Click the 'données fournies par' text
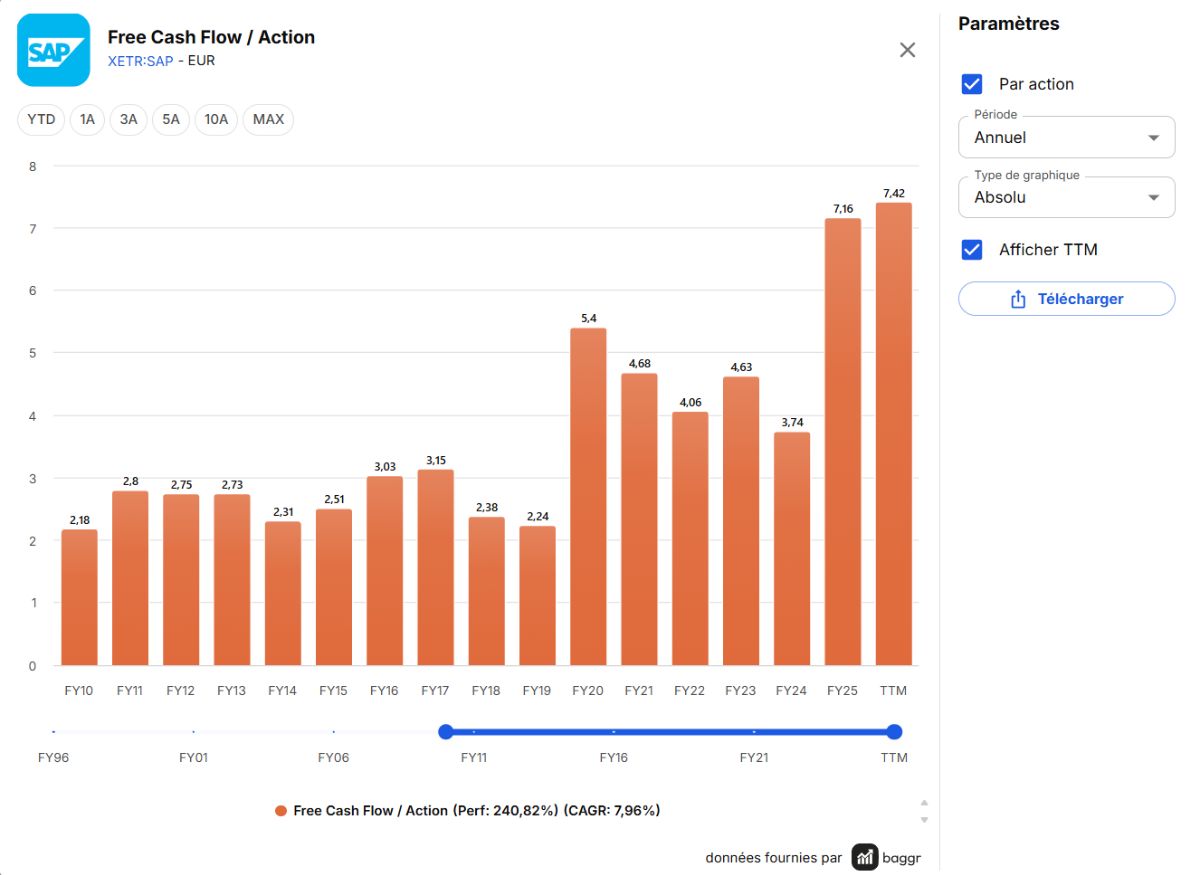Screen dimensions: 1200x875 click(x=774, y=858)
